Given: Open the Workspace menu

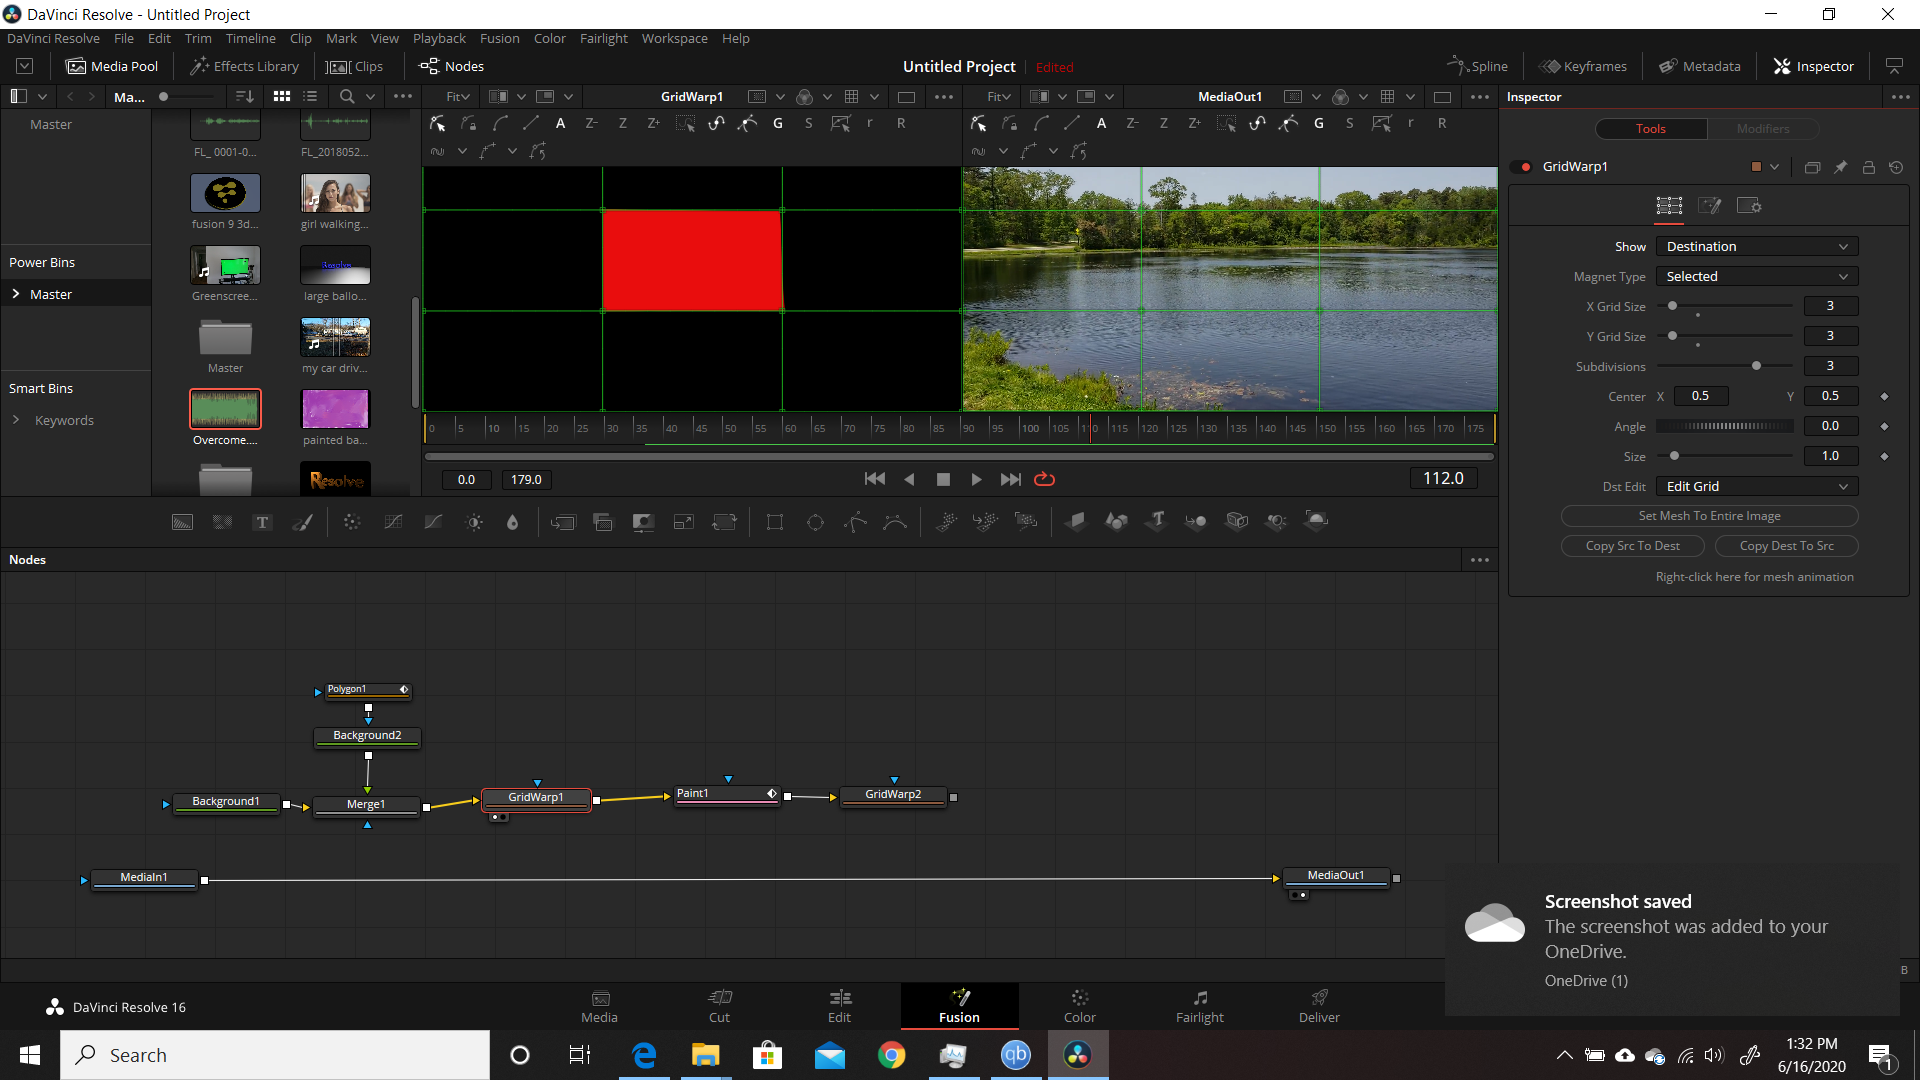Looking at the screenshot, I should tap(674, 38).
